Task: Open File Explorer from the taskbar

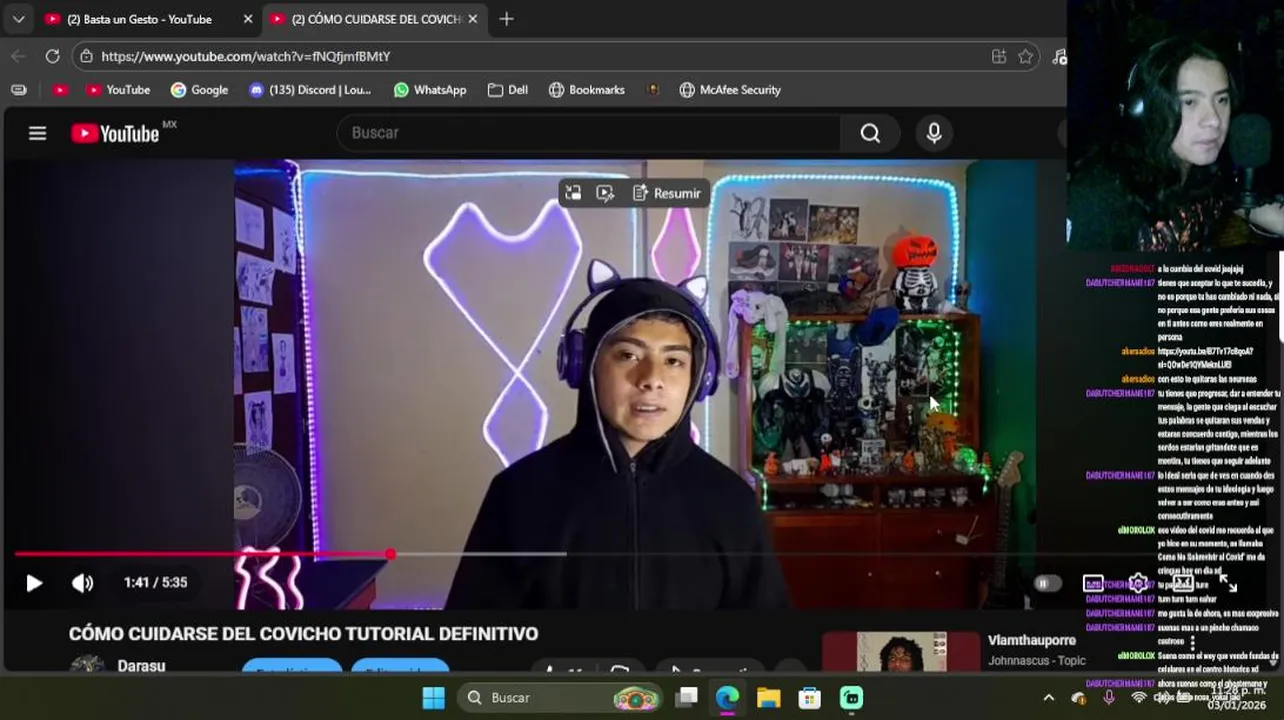Action: (768, 698)
